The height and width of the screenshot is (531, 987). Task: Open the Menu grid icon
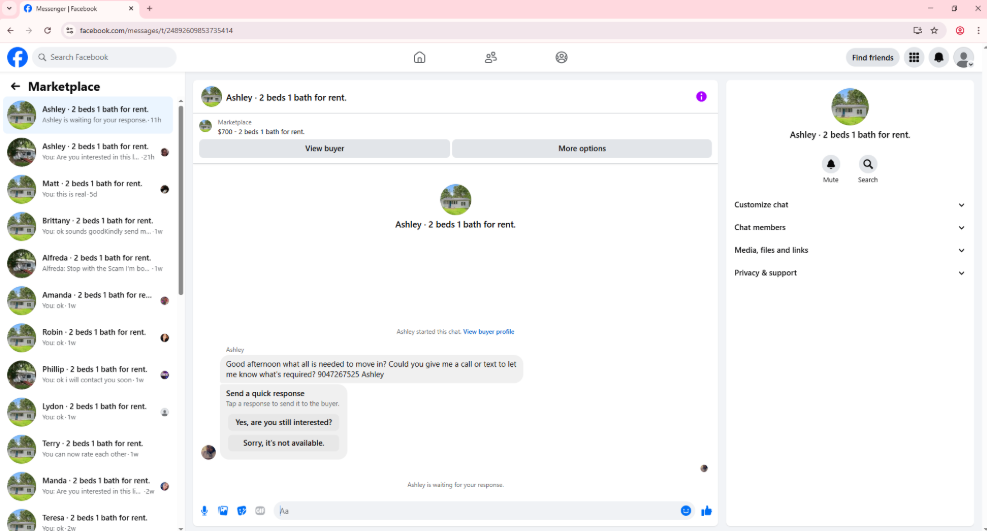click(x=914, y=57)
